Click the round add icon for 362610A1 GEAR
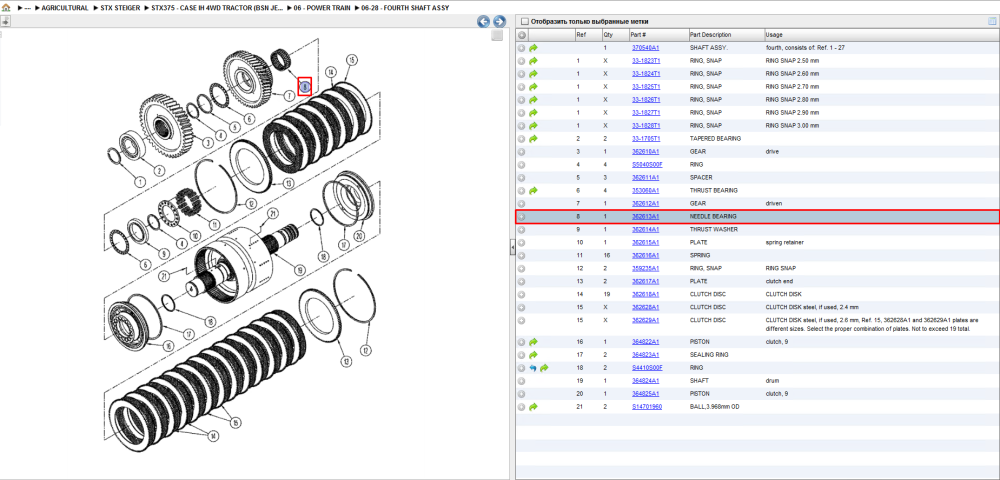 [522, 152]
